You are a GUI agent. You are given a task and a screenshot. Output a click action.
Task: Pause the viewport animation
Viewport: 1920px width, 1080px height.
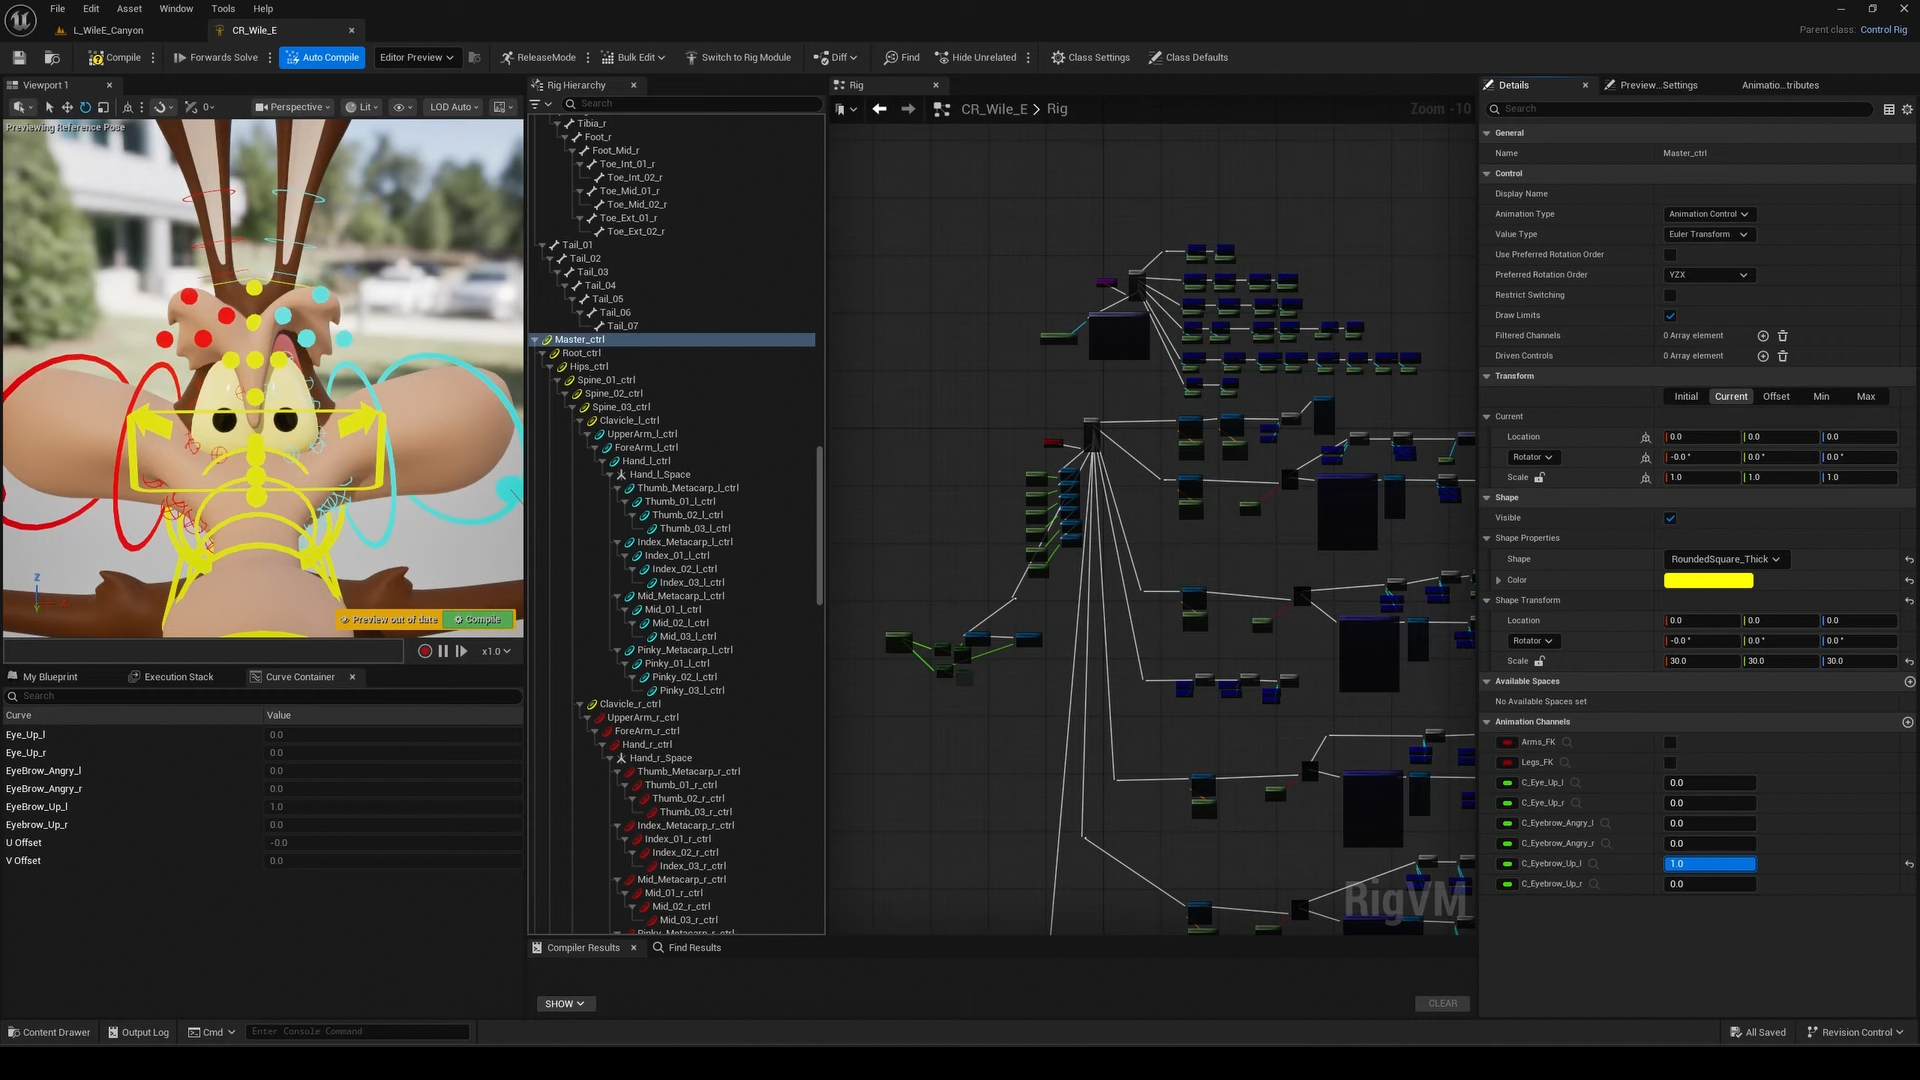443,651
